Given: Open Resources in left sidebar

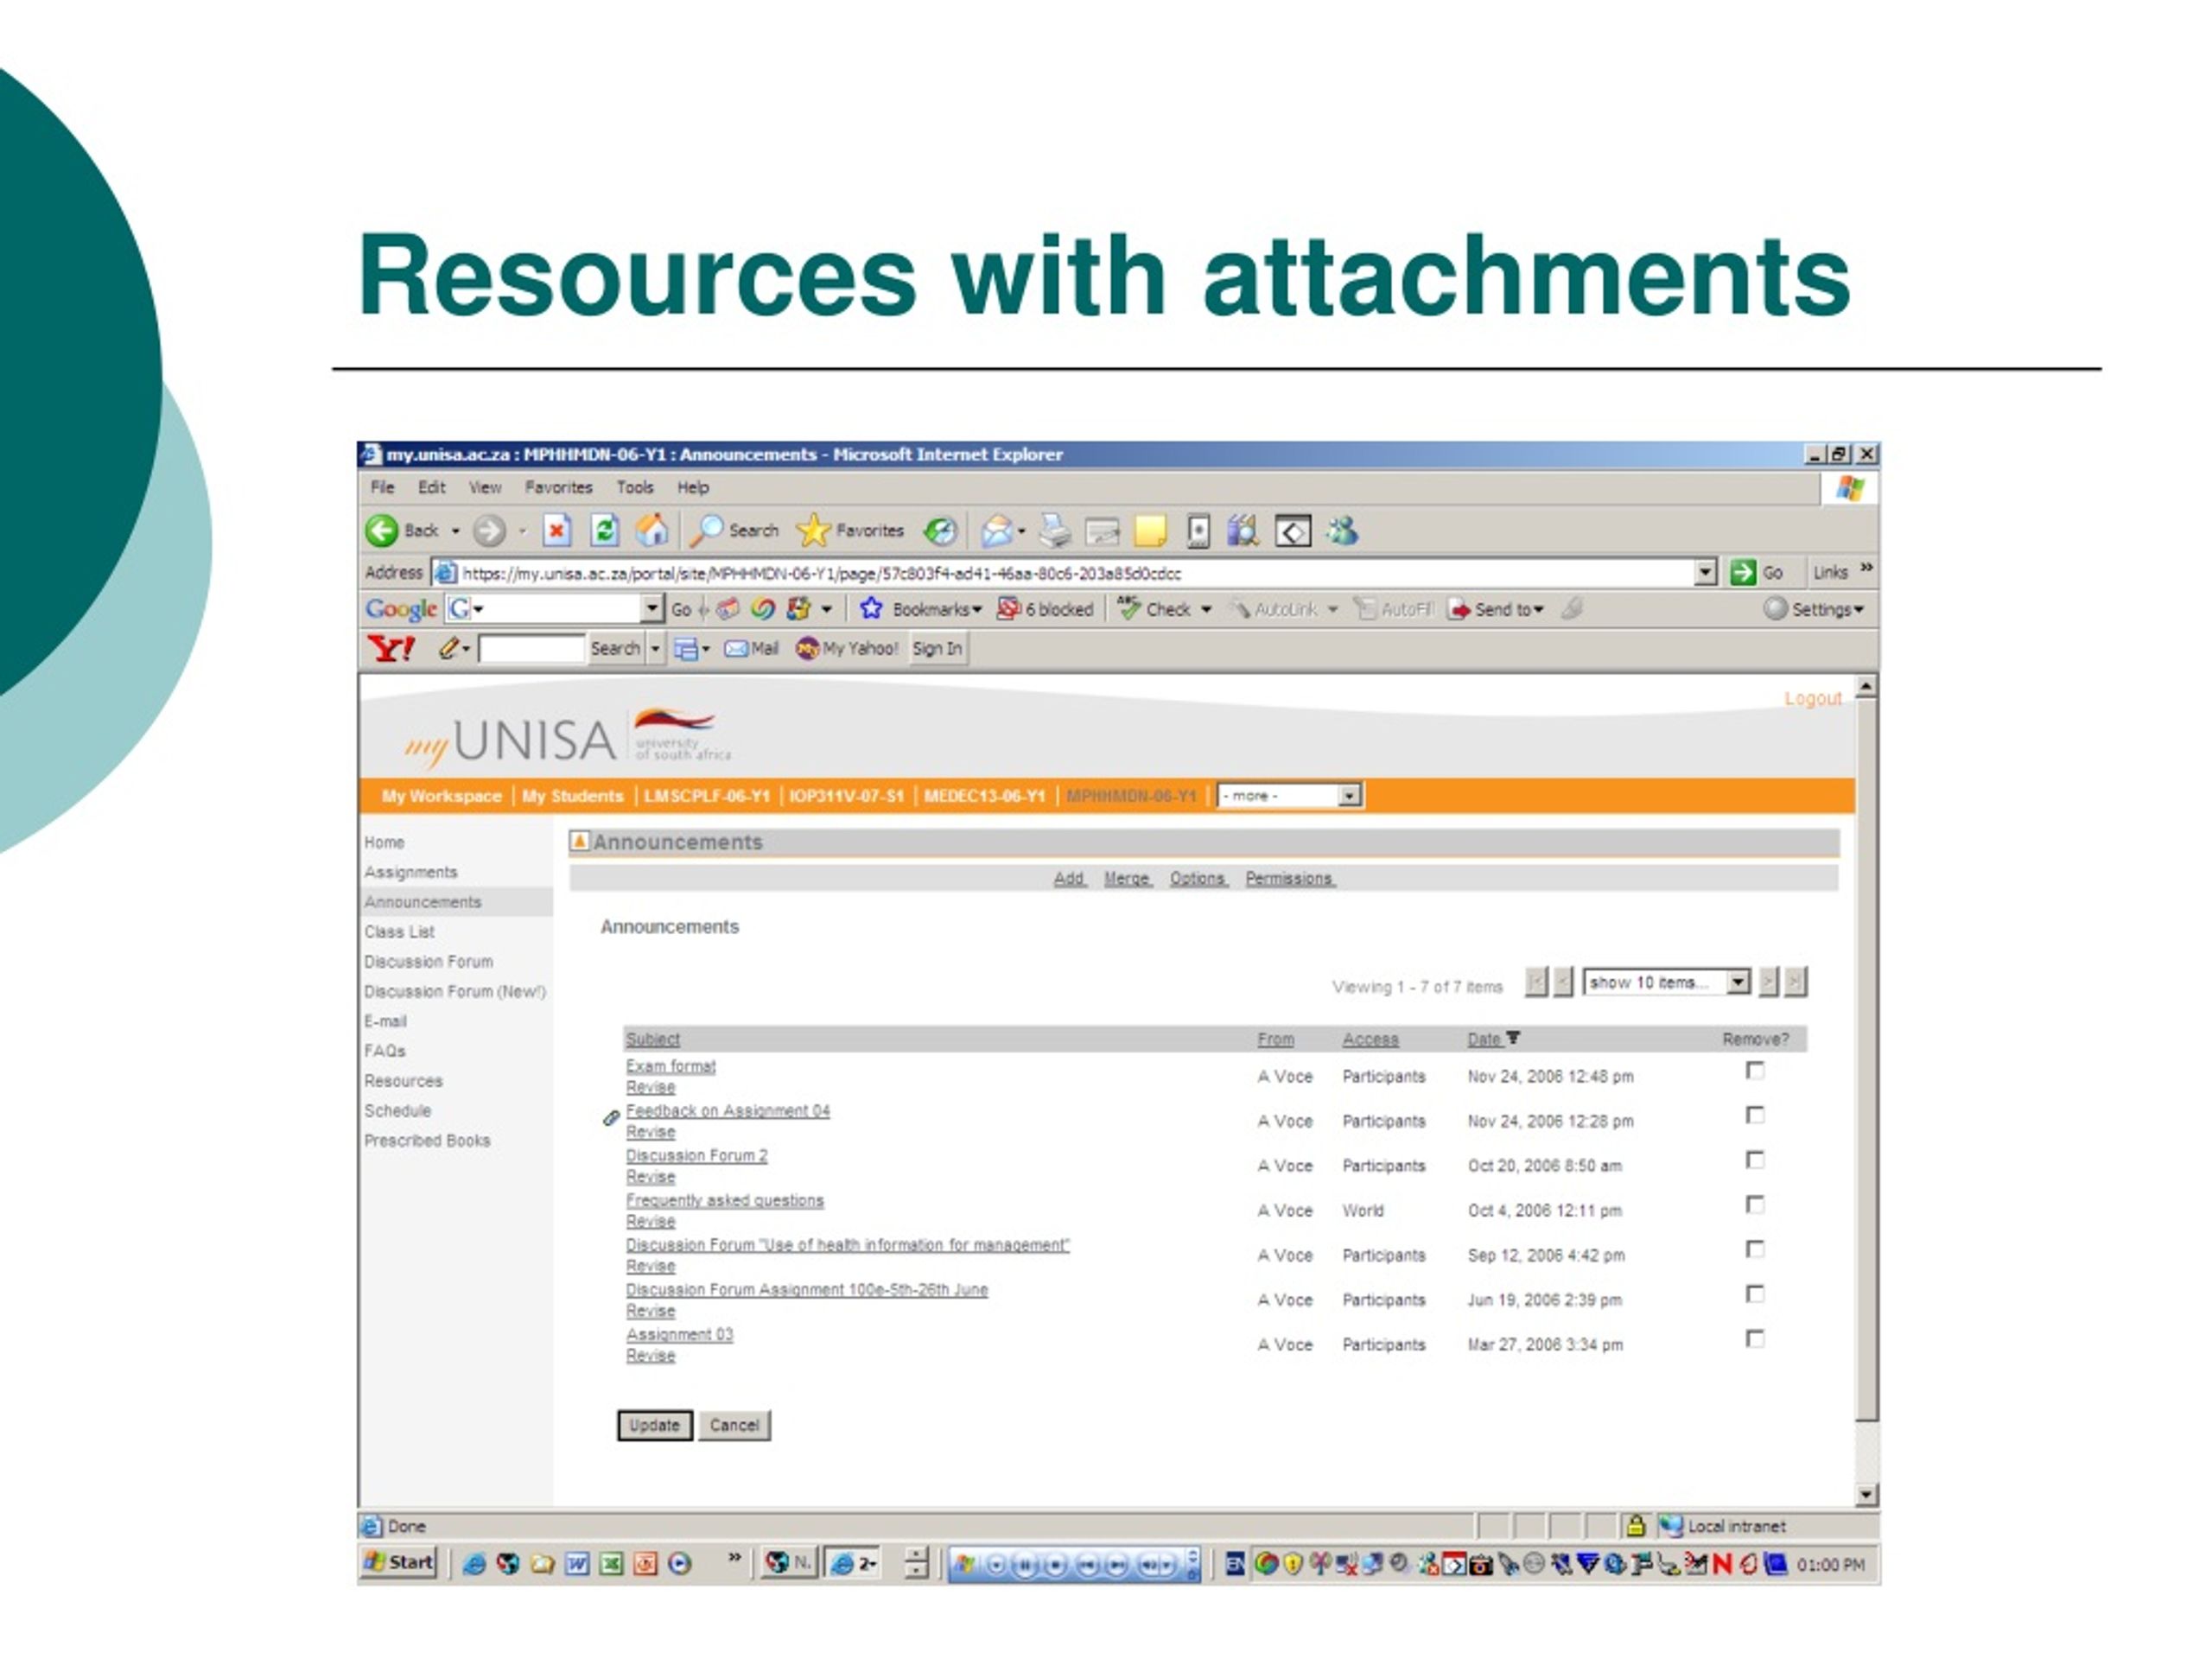Looking at the screenshot, I should coord(403,1081).
